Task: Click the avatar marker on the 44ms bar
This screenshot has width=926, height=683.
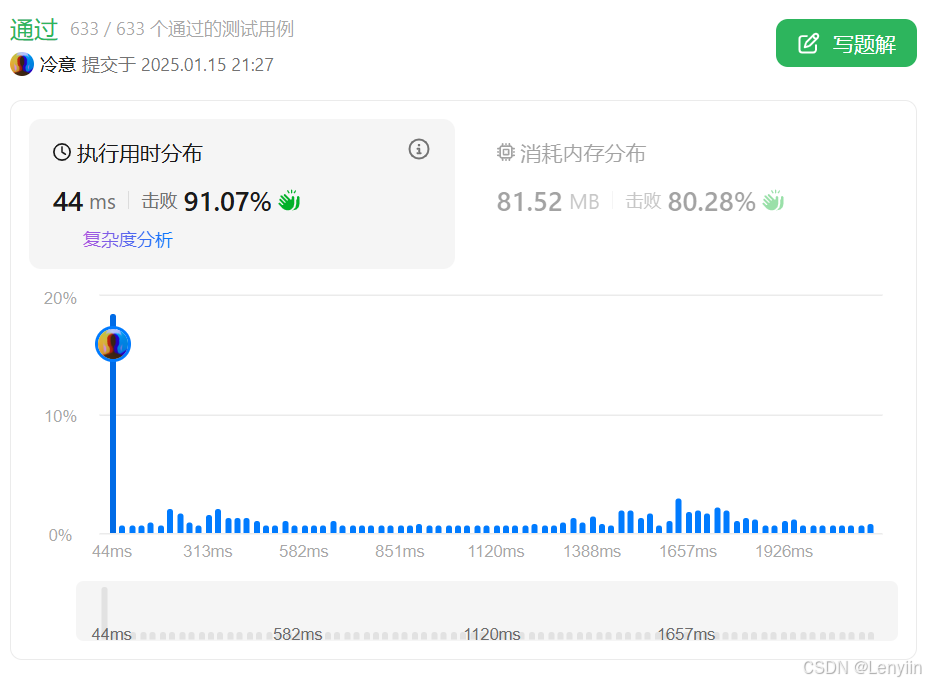Action: point(113,344)
